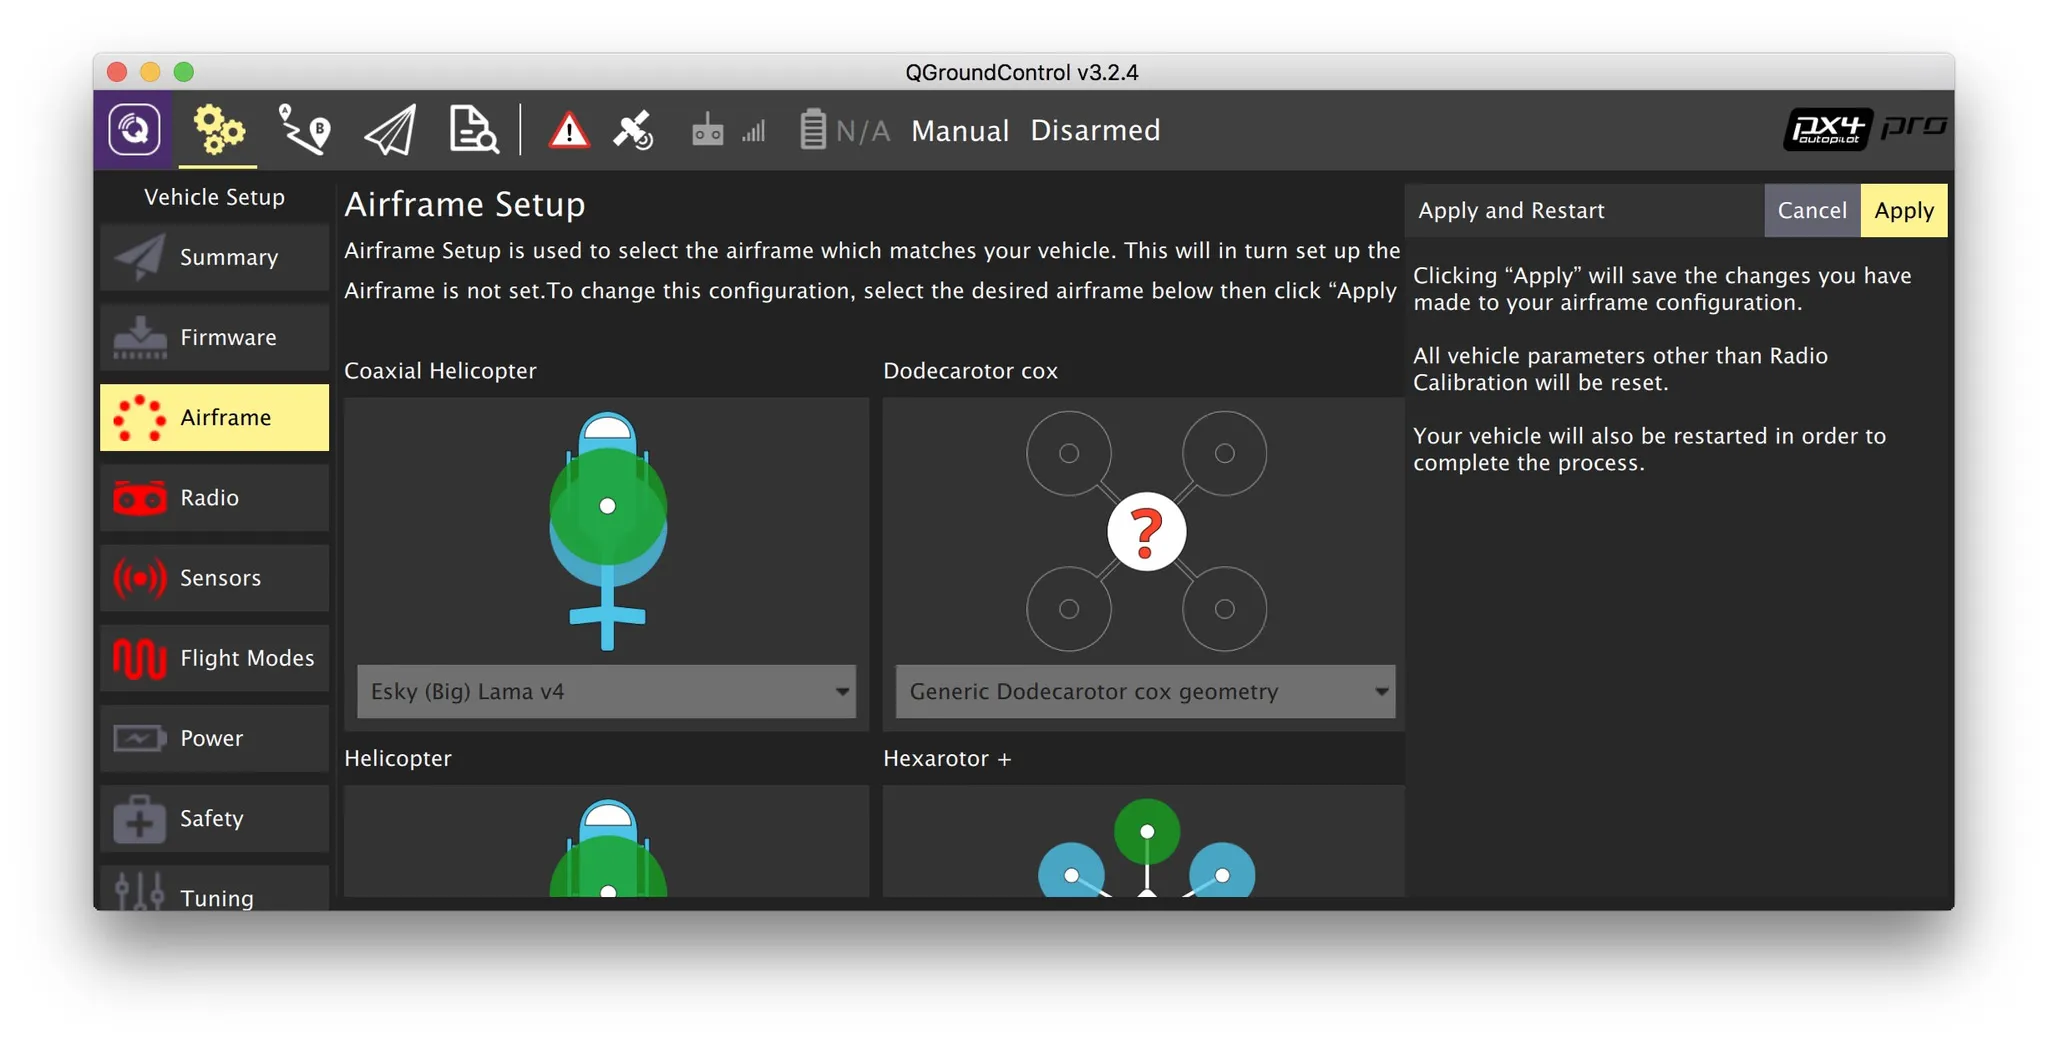The height and width of the screenshot is (1044, 2048).
Task: Click the Disarmed status label
Action: [x=1095, y=131]
